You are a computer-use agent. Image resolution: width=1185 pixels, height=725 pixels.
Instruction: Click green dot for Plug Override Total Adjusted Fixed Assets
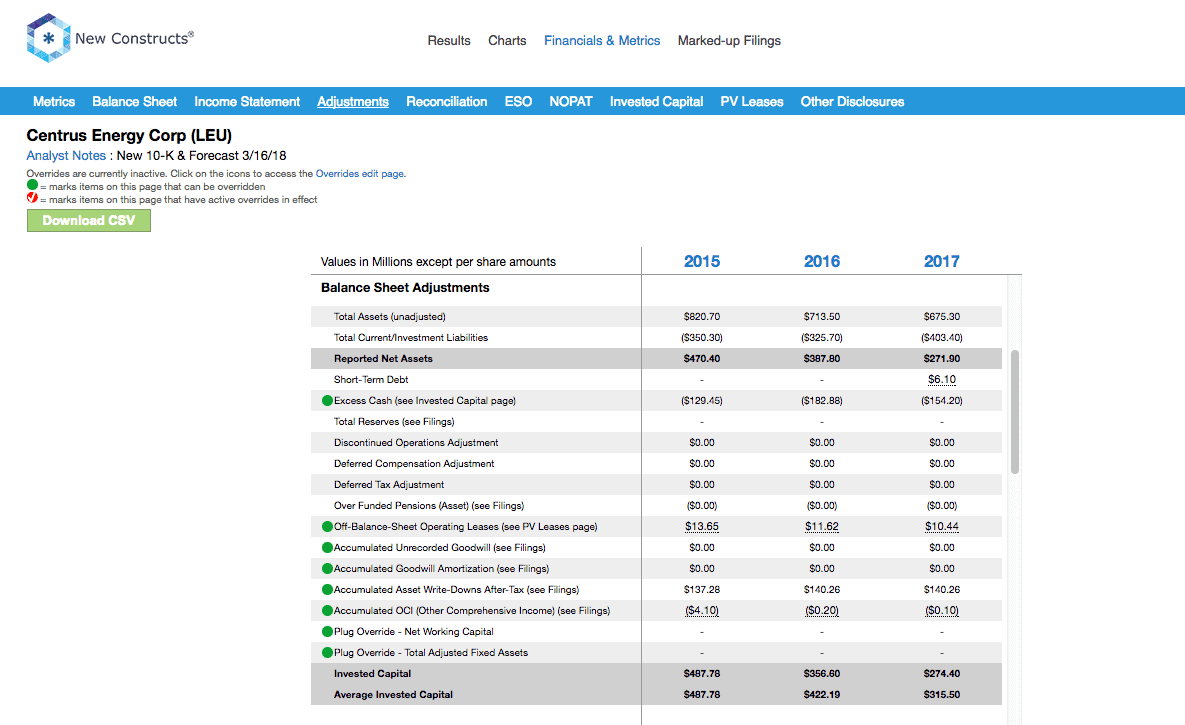(x=327, y=653)
